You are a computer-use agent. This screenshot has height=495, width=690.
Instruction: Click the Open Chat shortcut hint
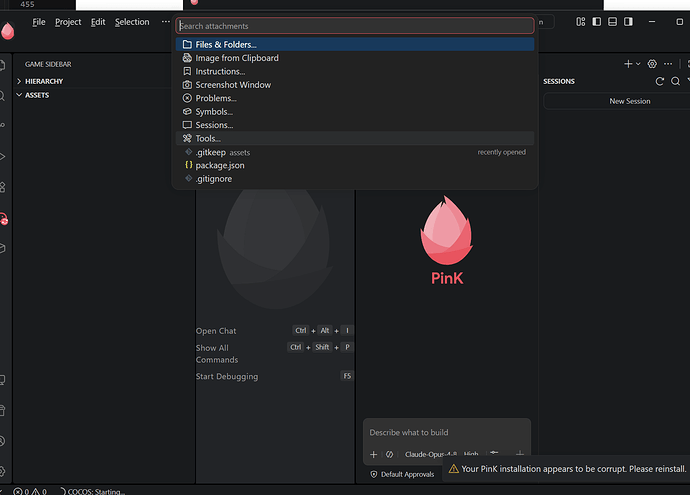pos(216,331)
